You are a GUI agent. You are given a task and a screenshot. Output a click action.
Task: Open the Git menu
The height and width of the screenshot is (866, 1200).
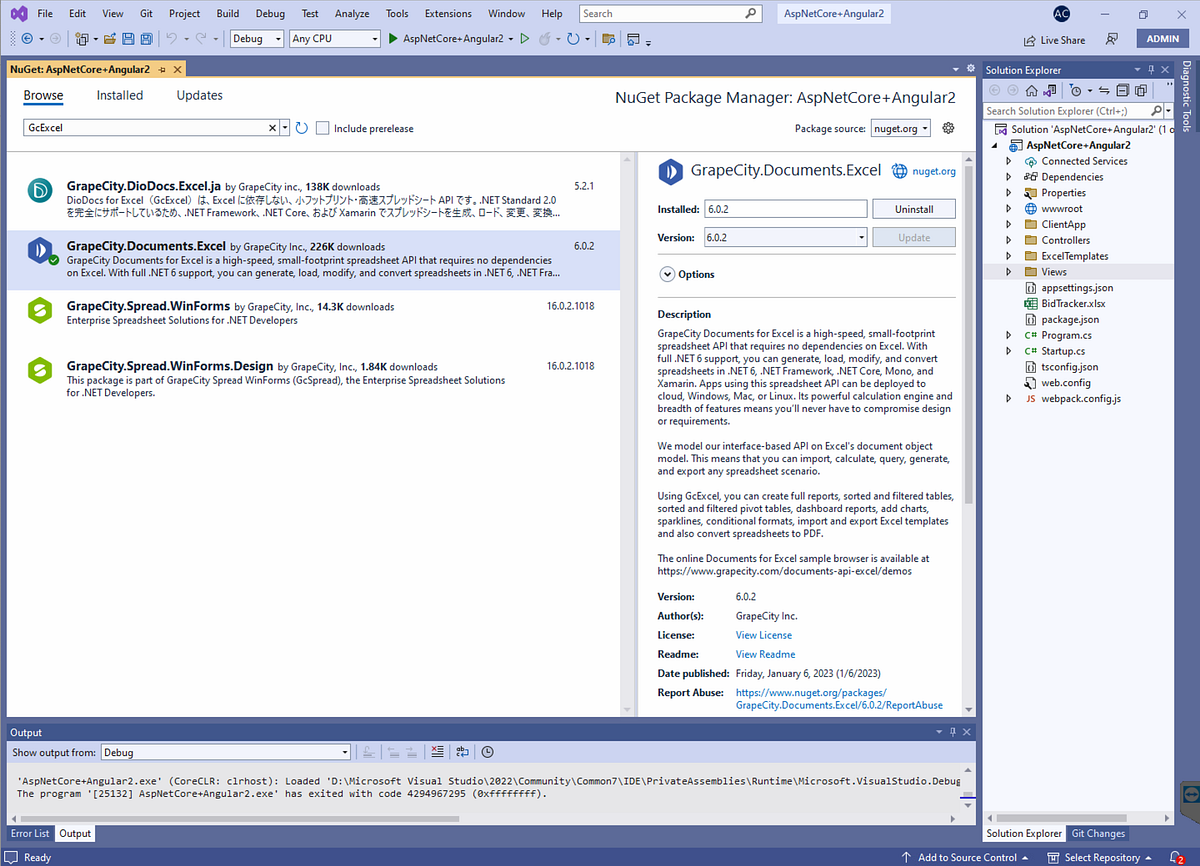pyautogui.click(x=148, y=13)
